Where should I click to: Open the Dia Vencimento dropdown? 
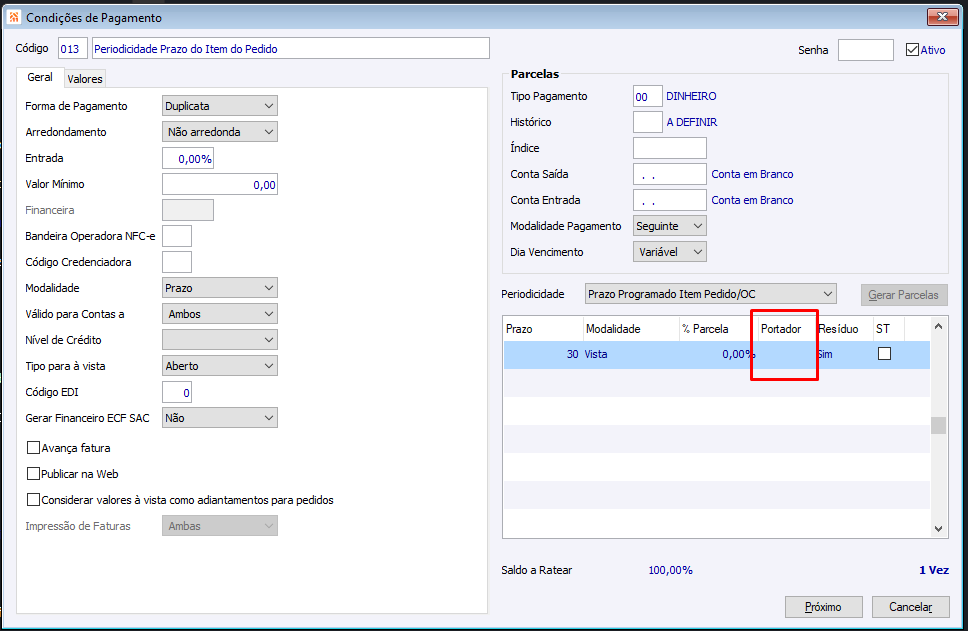coord(669,252)
